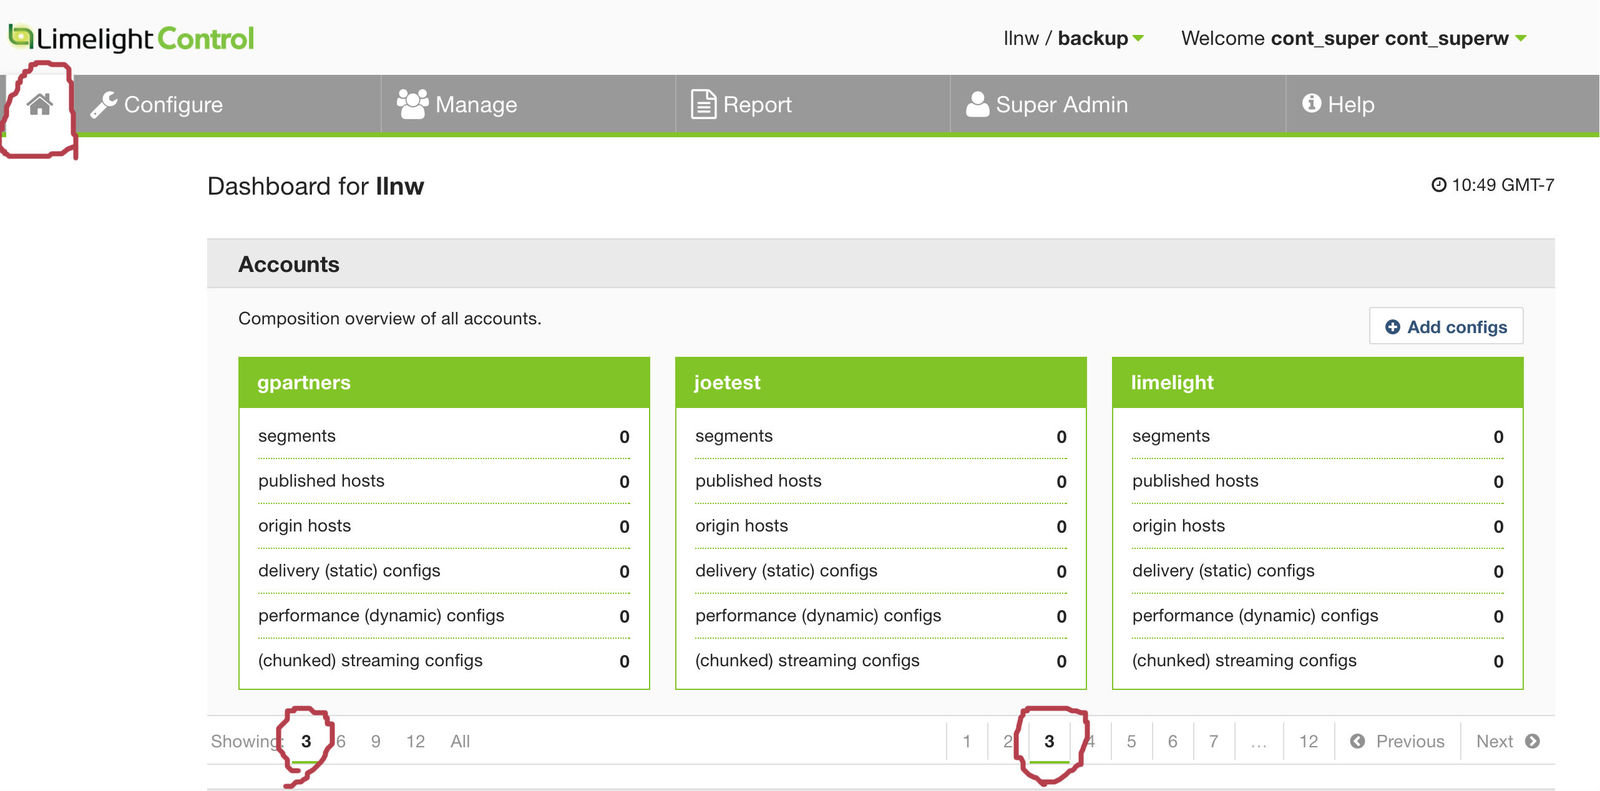Viewport: 1600px width, 791px height.
Task: Expand the Welcome cont_super user dropdown
Action: (x=1353, y=38)
